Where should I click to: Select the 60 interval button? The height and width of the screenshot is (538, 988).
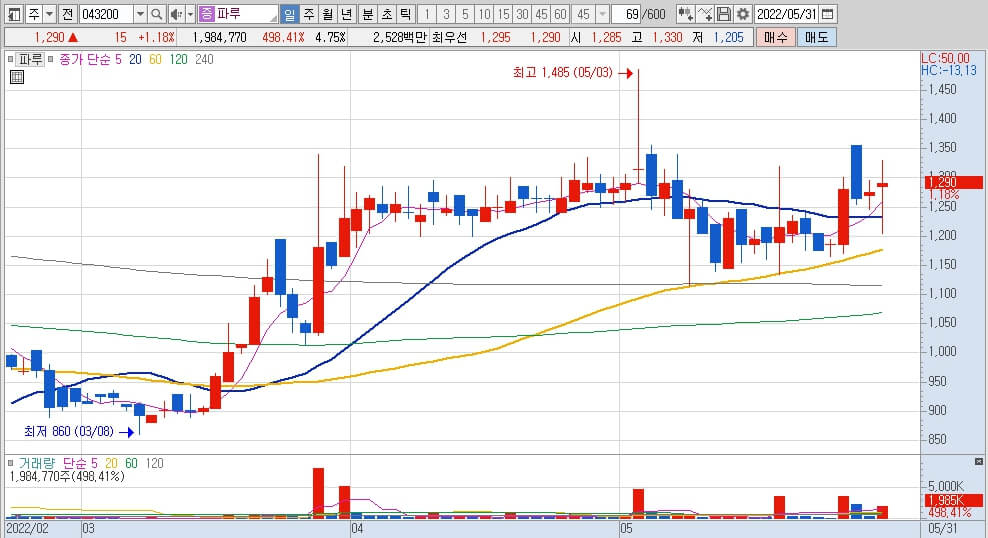[x=561, y=14]
